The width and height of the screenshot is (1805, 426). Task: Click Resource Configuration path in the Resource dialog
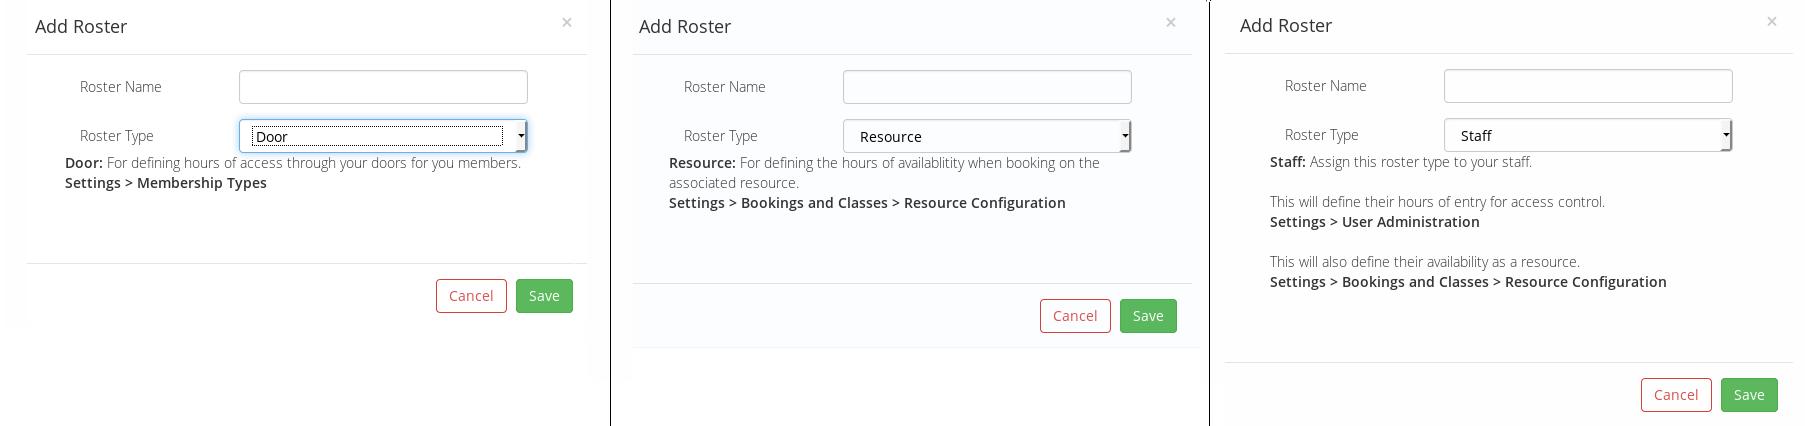point(984,203)
